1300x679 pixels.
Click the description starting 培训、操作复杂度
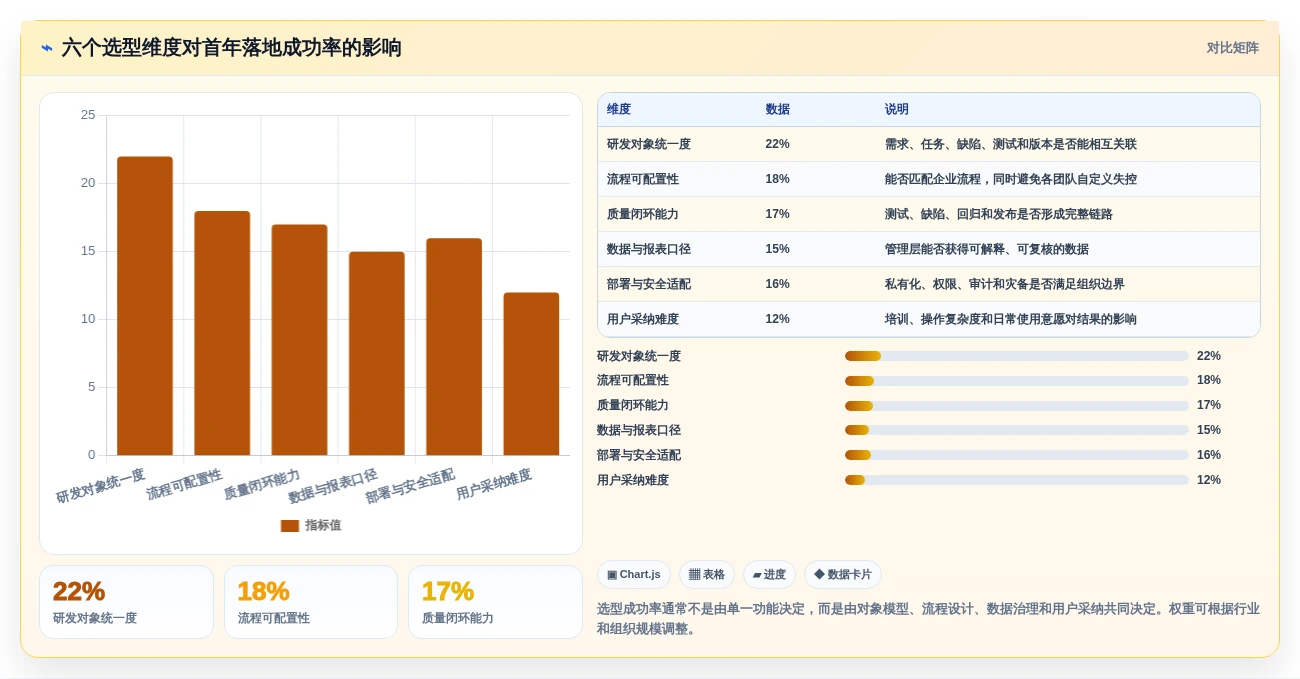1011,319
